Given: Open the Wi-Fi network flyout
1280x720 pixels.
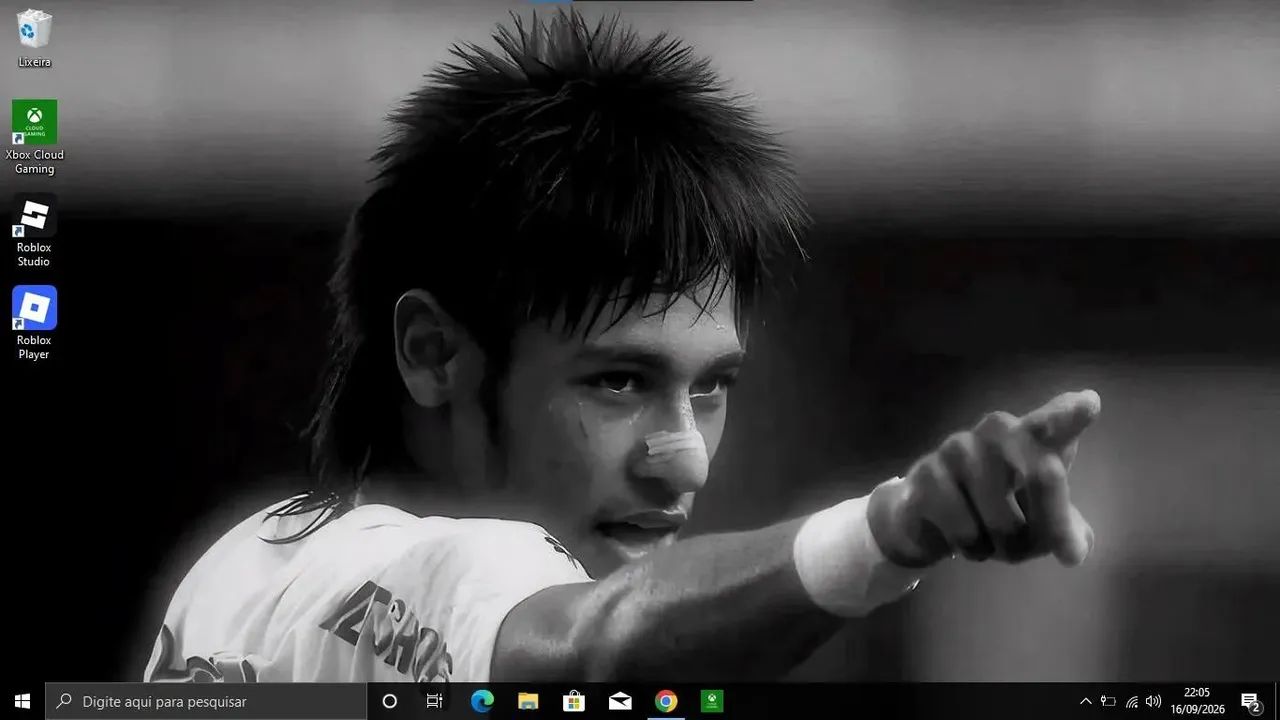Looking at the screenshot, I should point(1131,701).
